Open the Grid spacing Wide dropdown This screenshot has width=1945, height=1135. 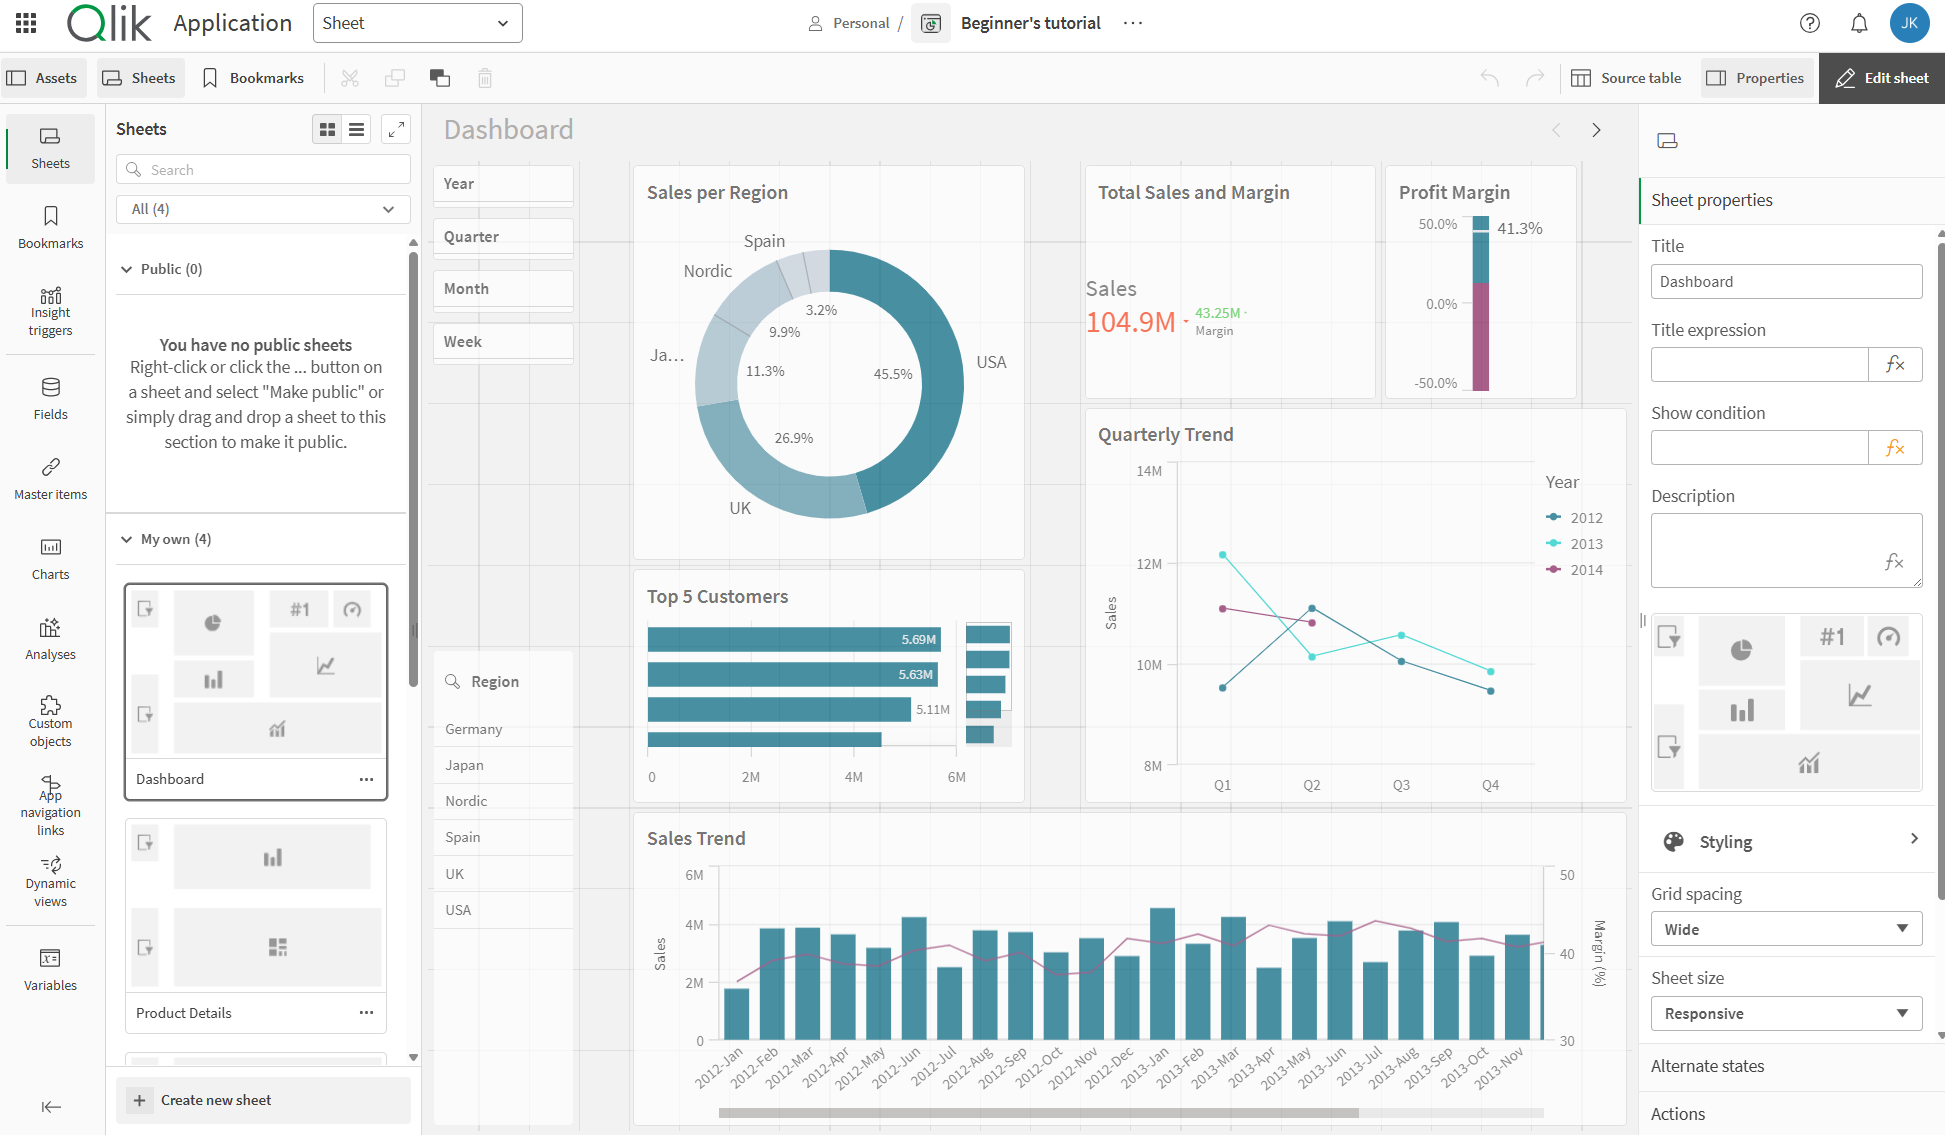1785,929
